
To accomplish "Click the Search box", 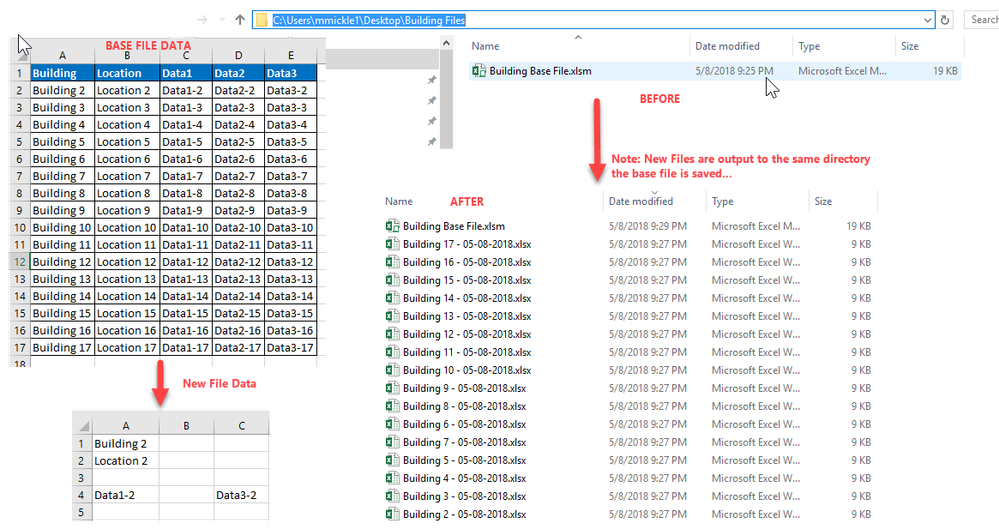I will point(982,20).
